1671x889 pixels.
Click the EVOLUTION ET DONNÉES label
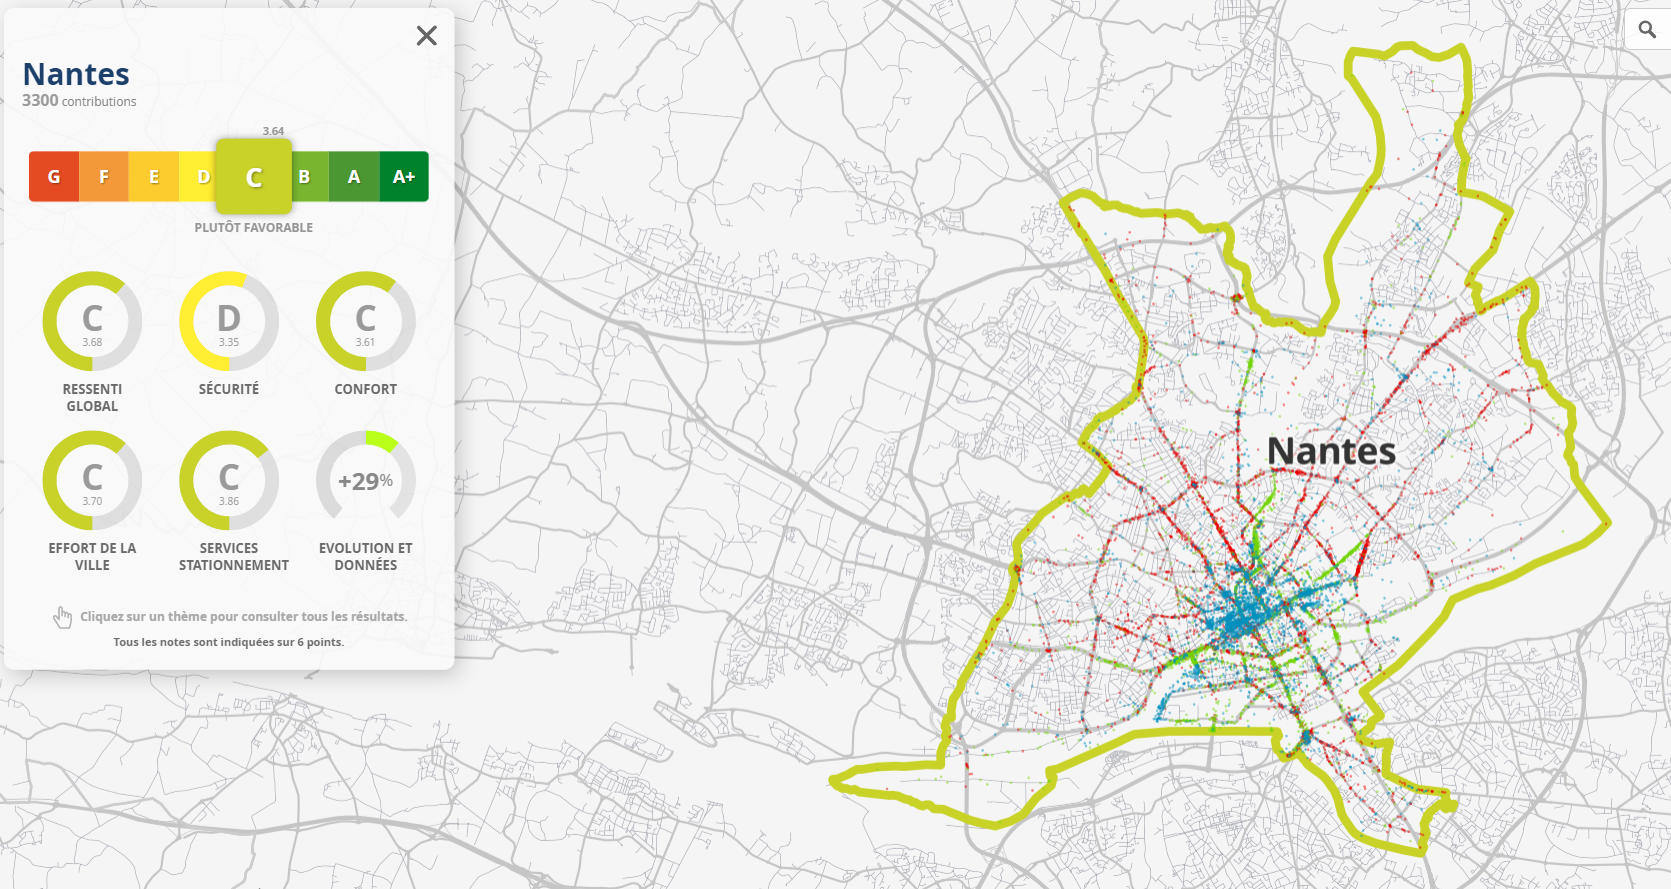pos(366,557)
